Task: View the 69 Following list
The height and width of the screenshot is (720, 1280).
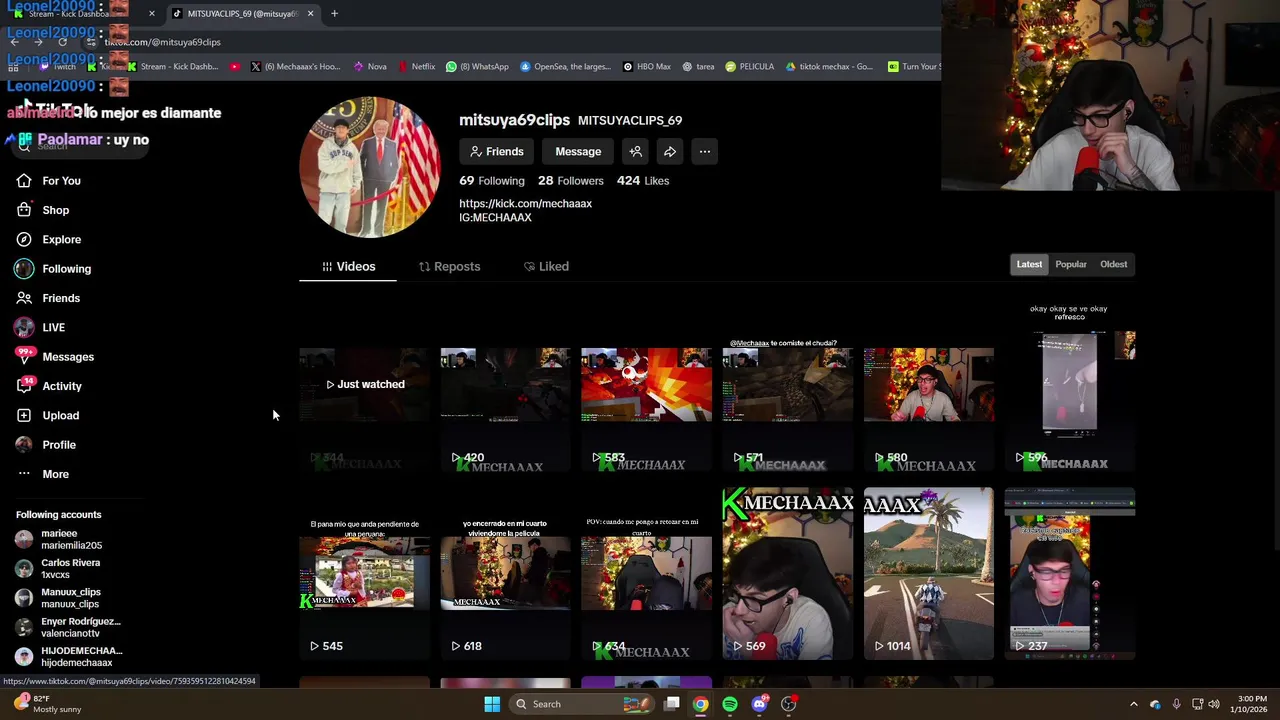Action: [492, 181]
